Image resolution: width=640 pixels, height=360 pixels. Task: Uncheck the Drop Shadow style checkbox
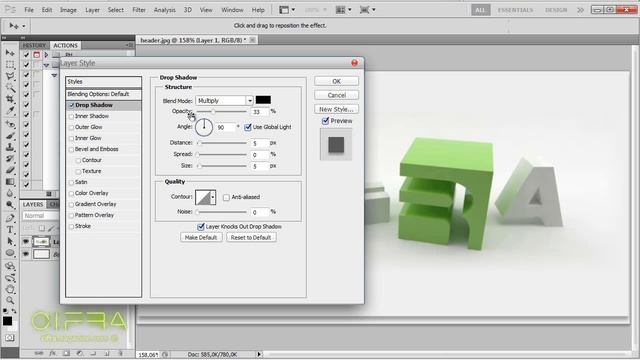(x=71, y=105)
